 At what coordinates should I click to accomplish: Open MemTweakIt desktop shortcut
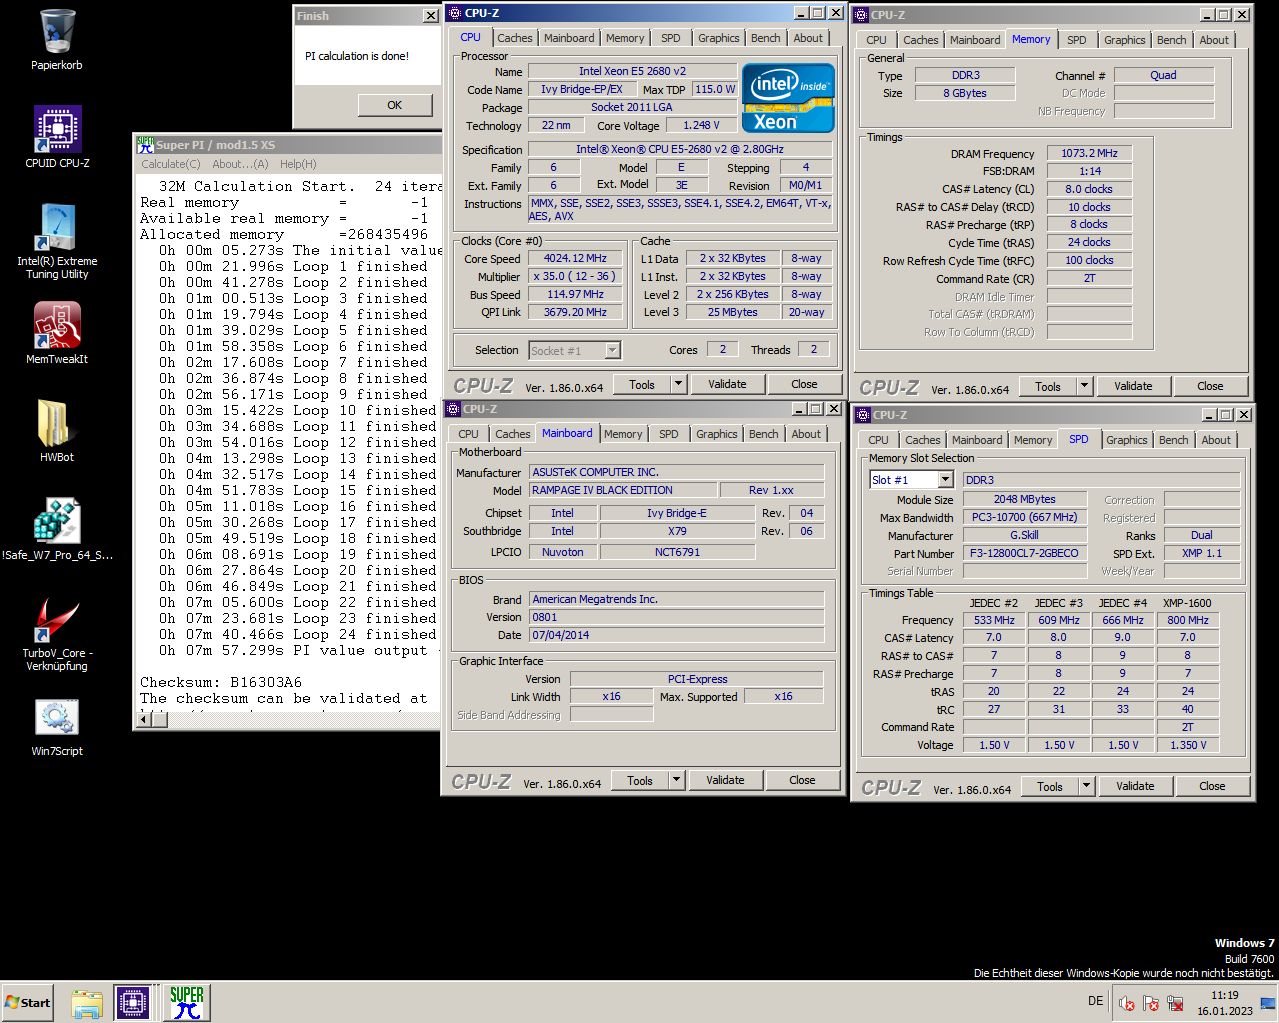[x=57, y=325]
